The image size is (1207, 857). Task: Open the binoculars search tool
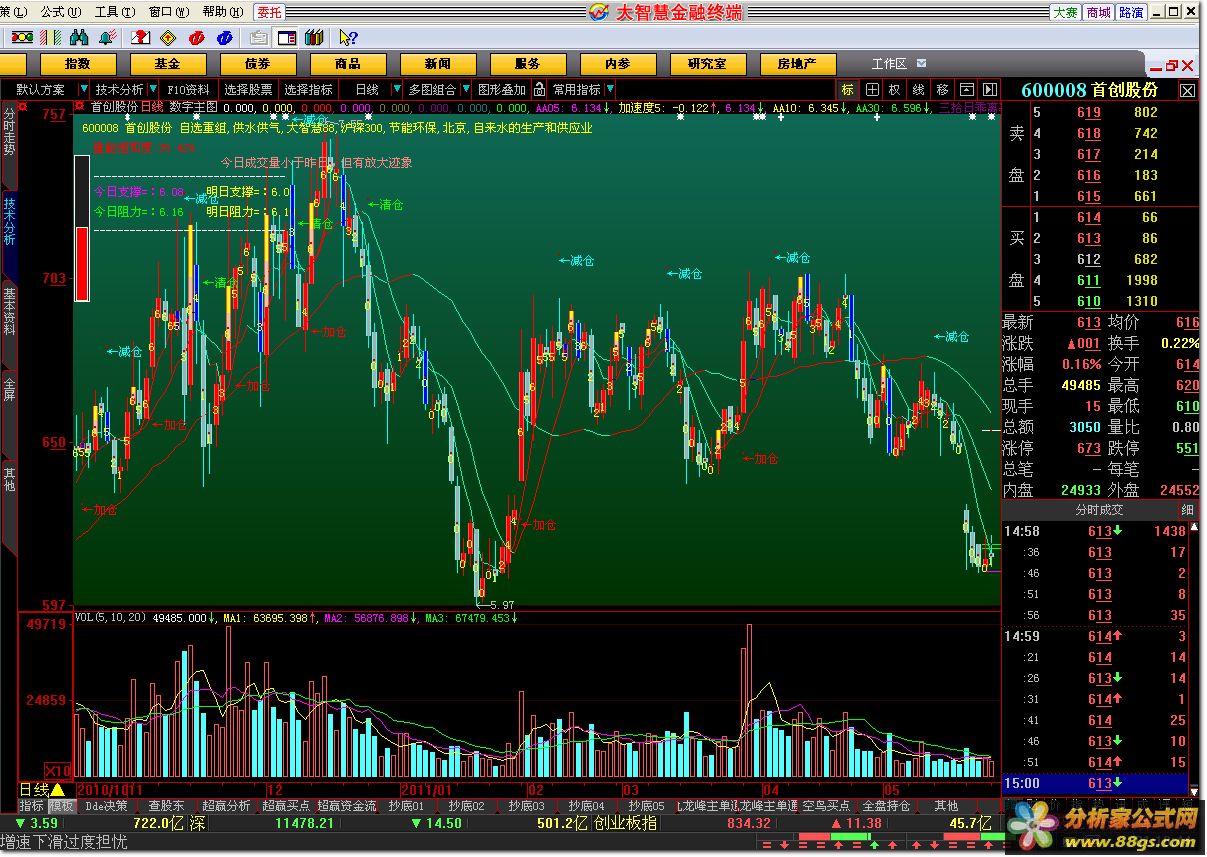(x=80, y=38)
